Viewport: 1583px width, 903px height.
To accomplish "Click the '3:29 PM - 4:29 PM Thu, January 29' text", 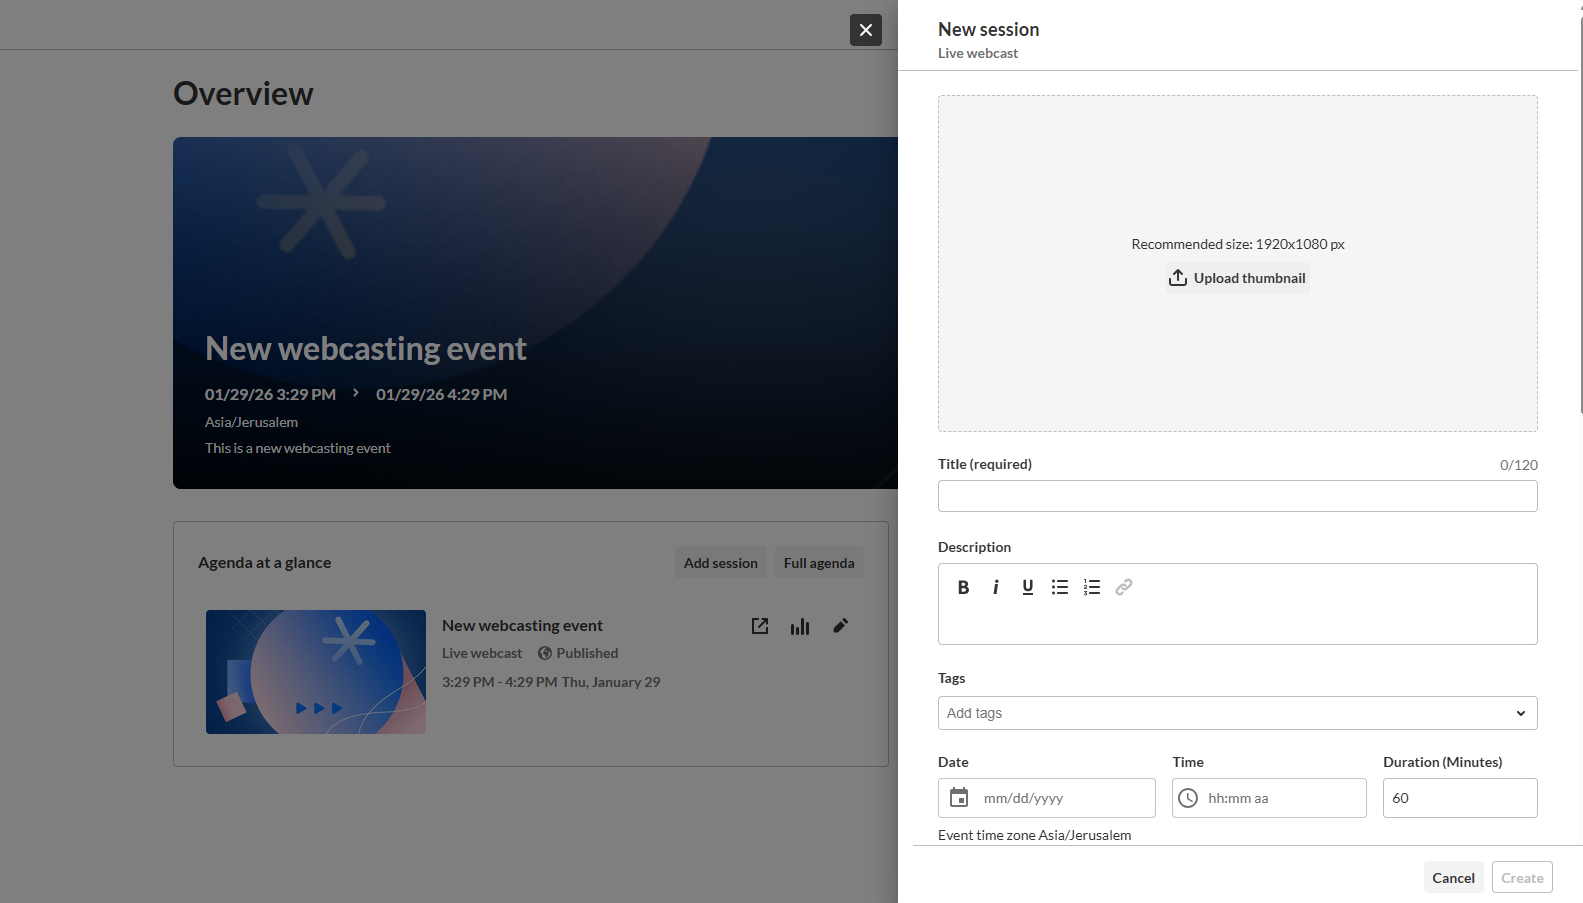I will 551,682.
